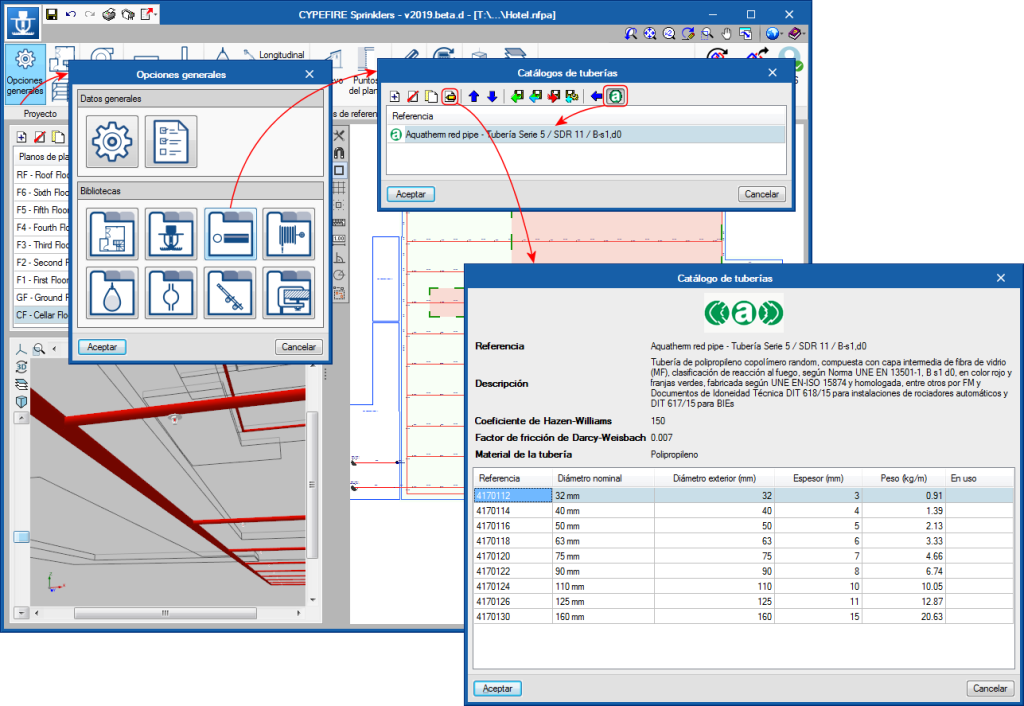This screenshot has height=706, width=1024.
Task: Toggle the grid icon in vertical toolbar
Action: [339, 188]
